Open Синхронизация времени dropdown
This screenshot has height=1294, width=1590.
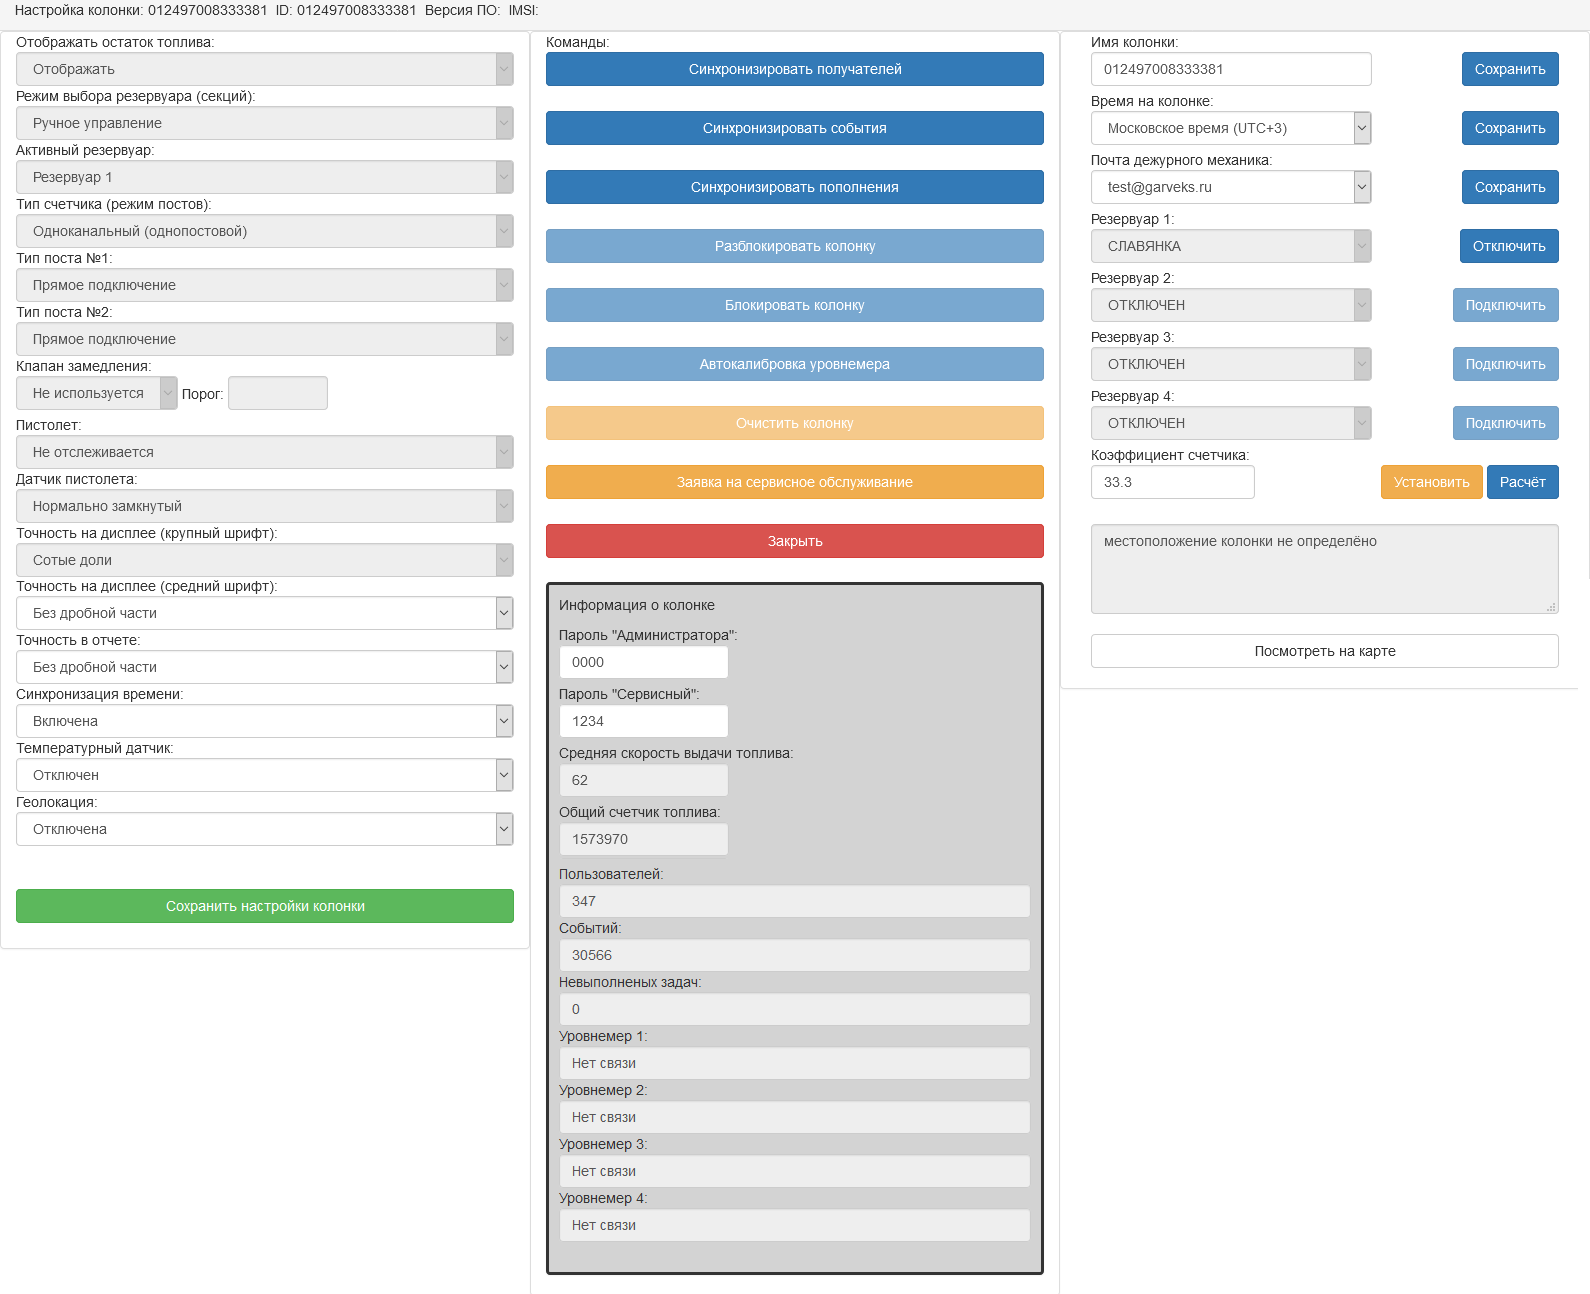(x=265, y=721)
